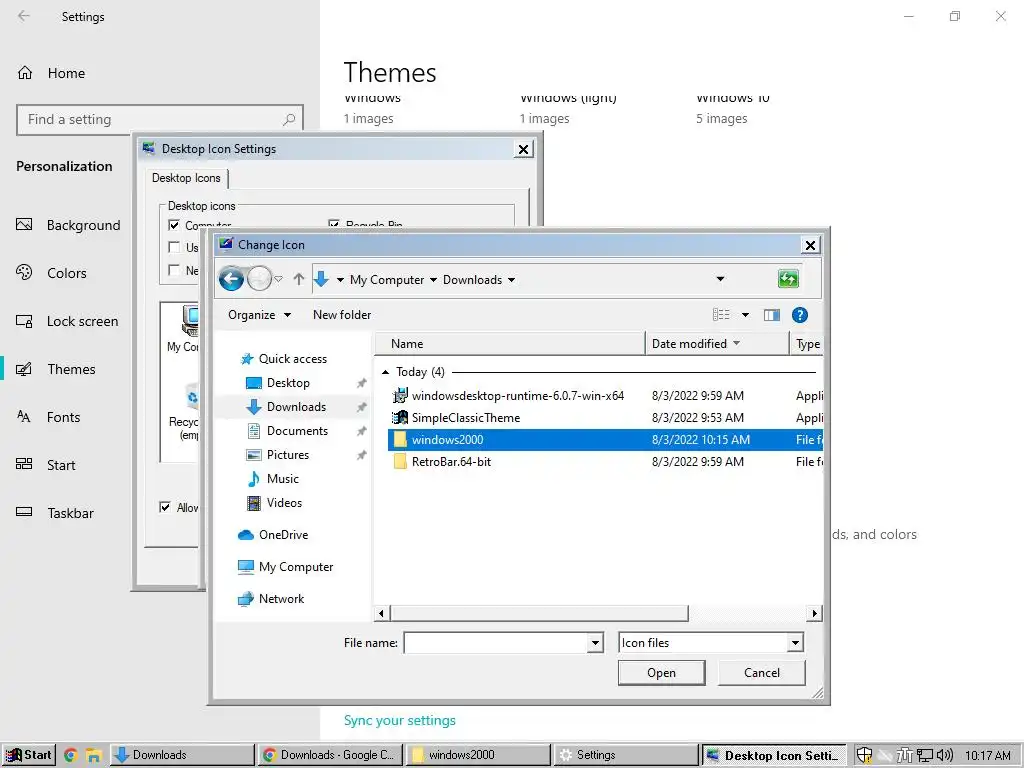Open recent locations dropdown beside Forward arrow
The height and width of the screenshot is (768, 1024).
point(278,280)
